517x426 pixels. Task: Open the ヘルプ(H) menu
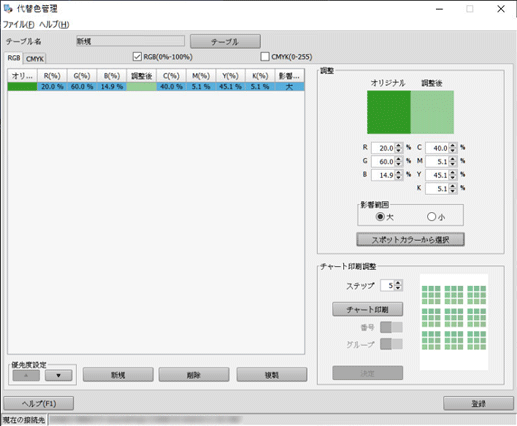pos(54,25)
